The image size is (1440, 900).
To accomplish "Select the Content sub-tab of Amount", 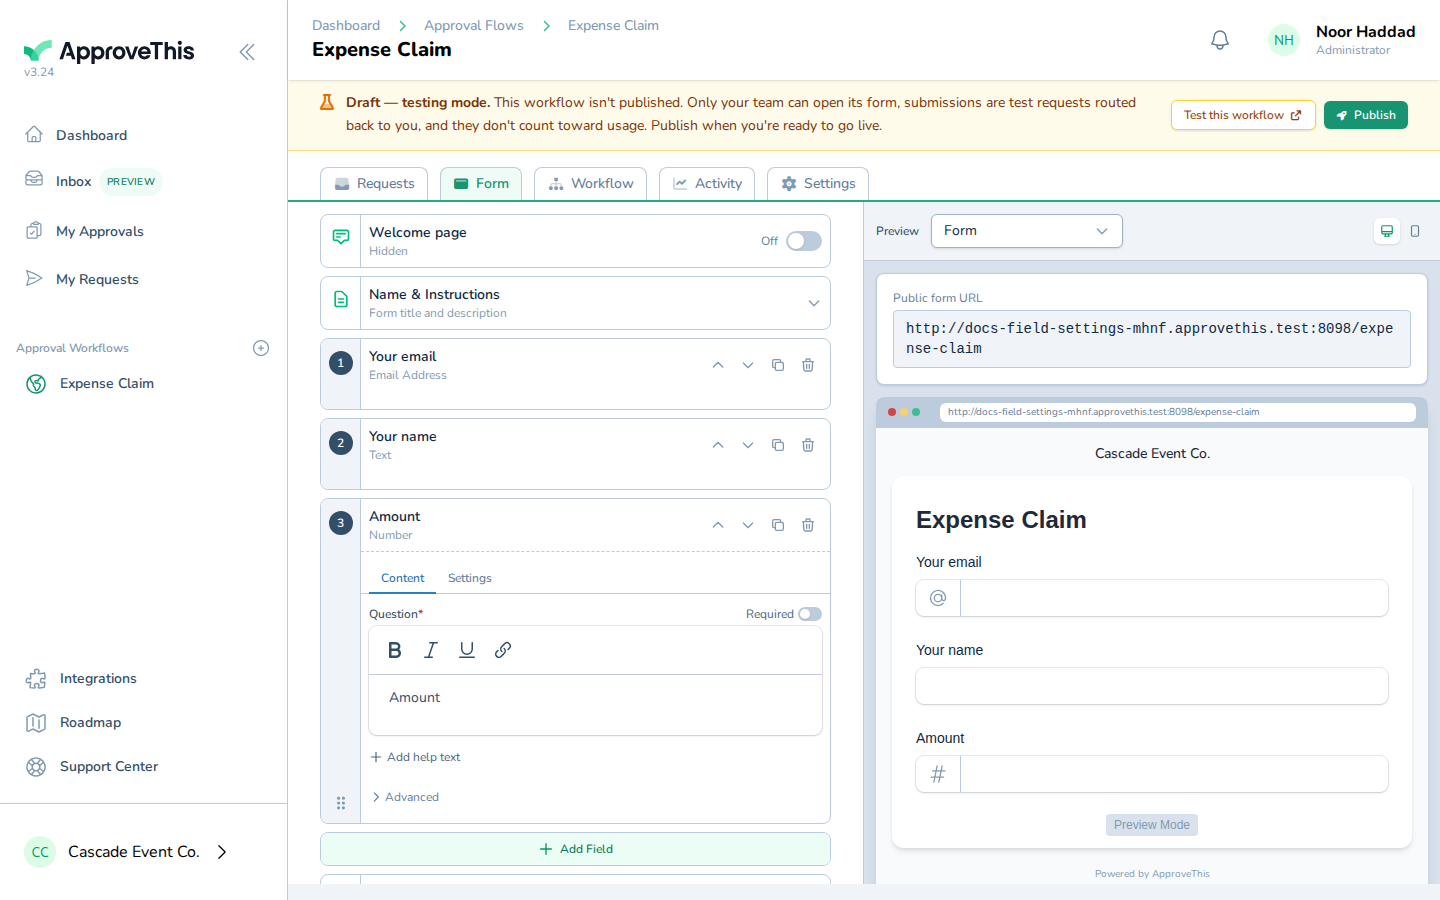I will pyautogui.click(x=402, y=578).
